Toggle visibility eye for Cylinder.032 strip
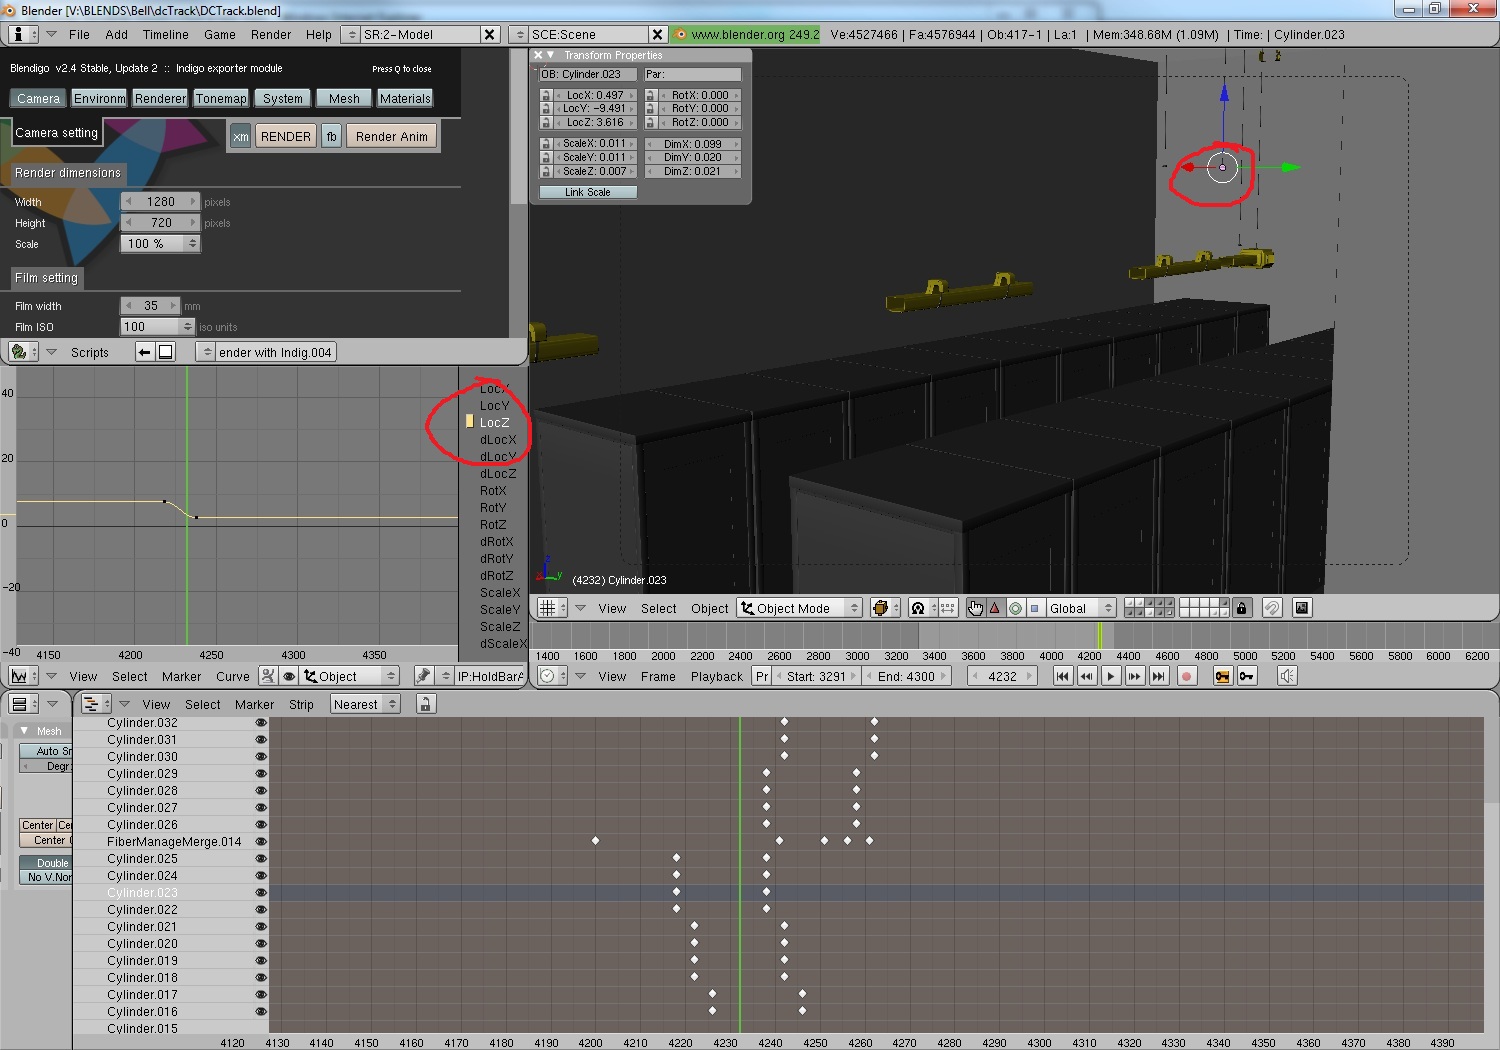Image resolution: width=1500 pixels, height=1050 pixels. (261, 723)
